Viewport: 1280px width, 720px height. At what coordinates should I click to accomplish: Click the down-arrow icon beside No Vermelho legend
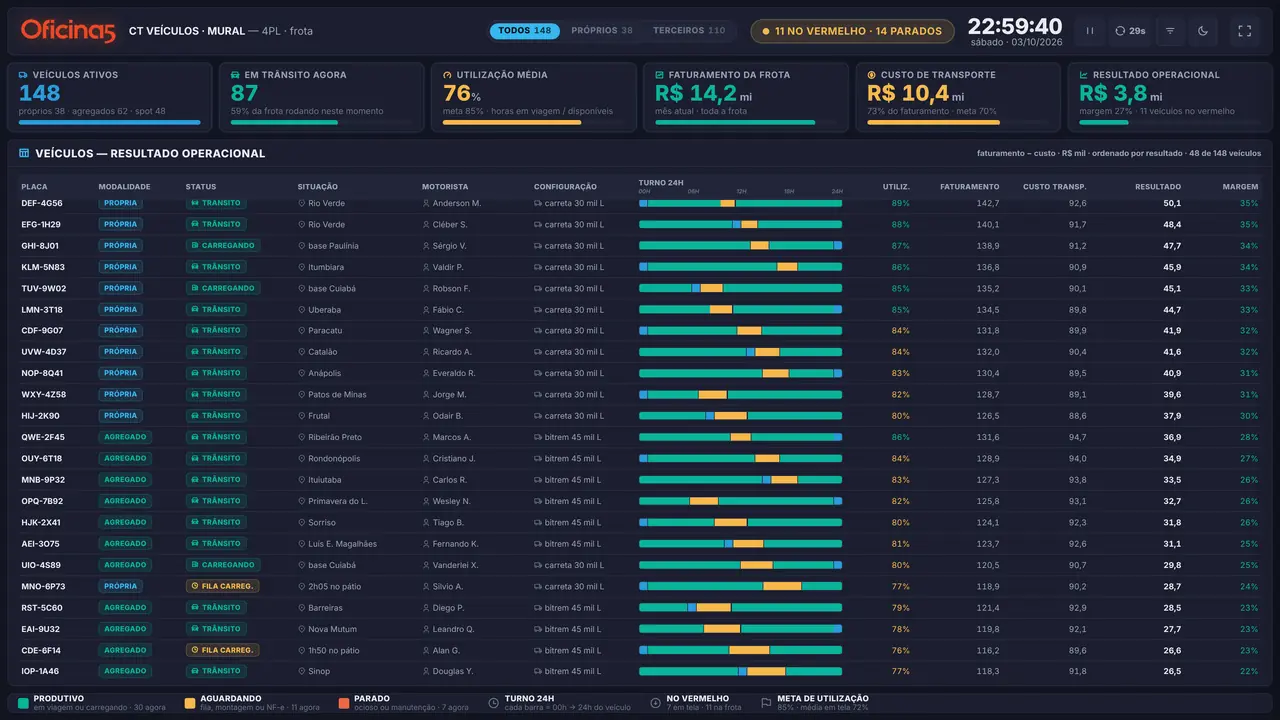click(x=656, y=703)
